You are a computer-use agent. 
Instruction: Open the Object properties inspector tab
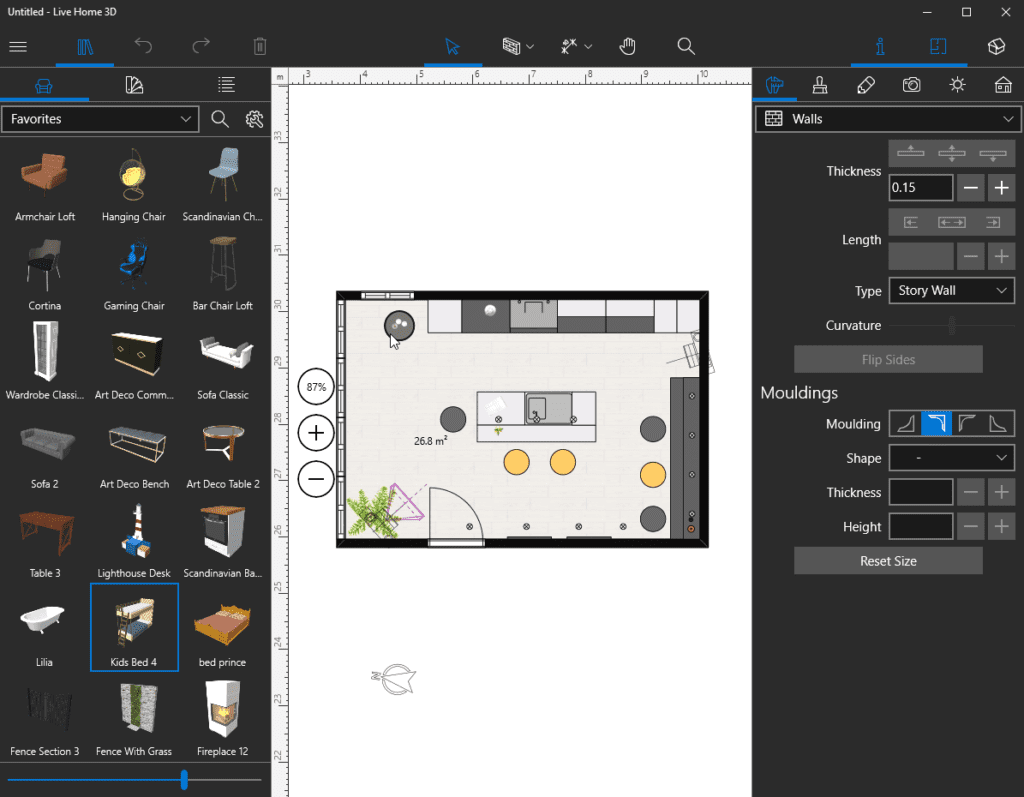coord(775,85)
